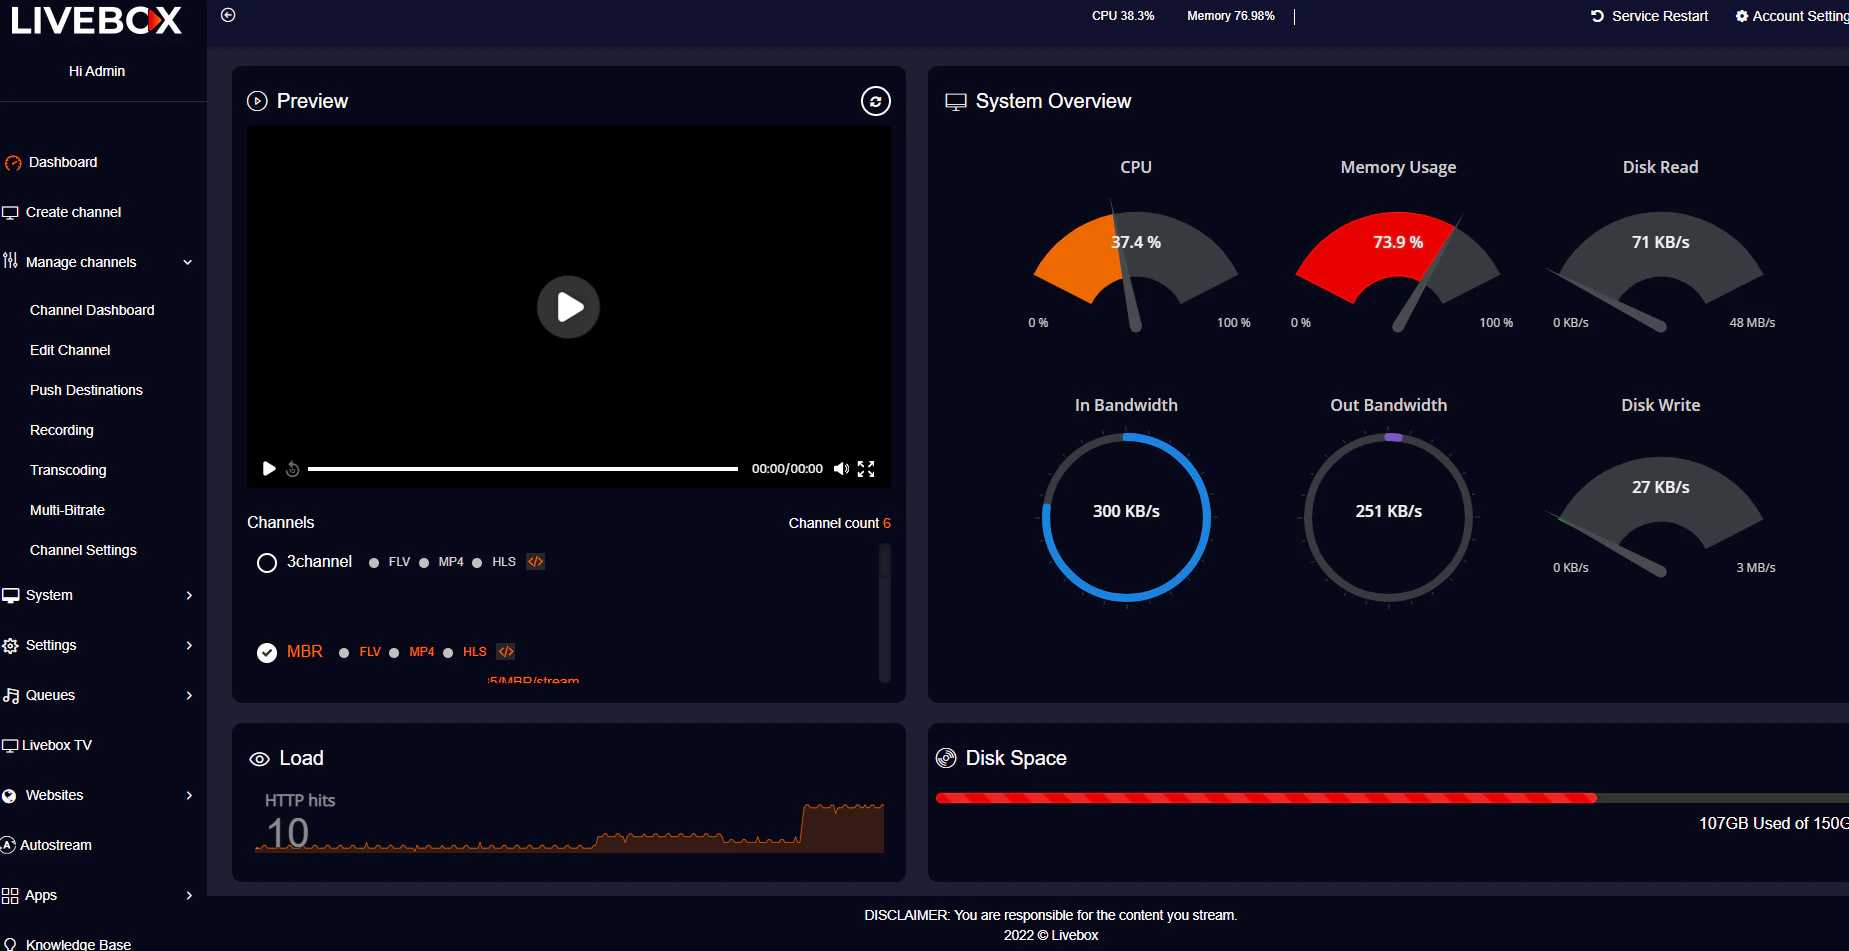This screenshot has width=1849, height=951.
Task: Select Transcoding under Manage channels
Action: (68, 470)
